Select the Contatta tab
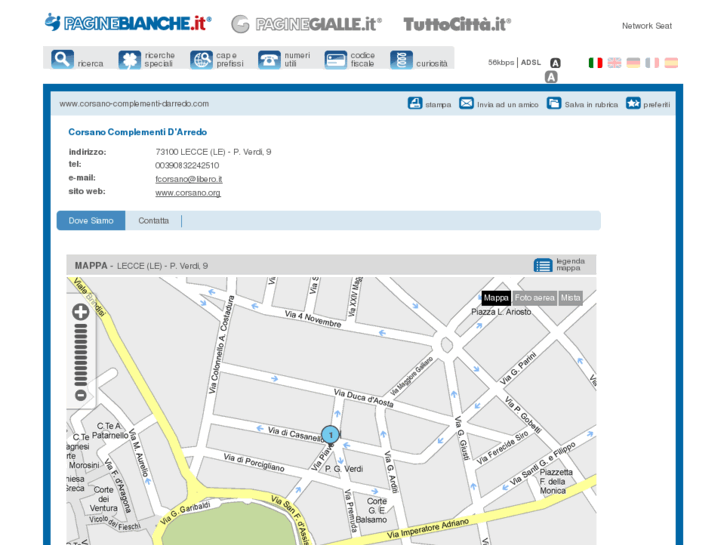This screenshot has height=545, width=727. click(x=153, y=220)
